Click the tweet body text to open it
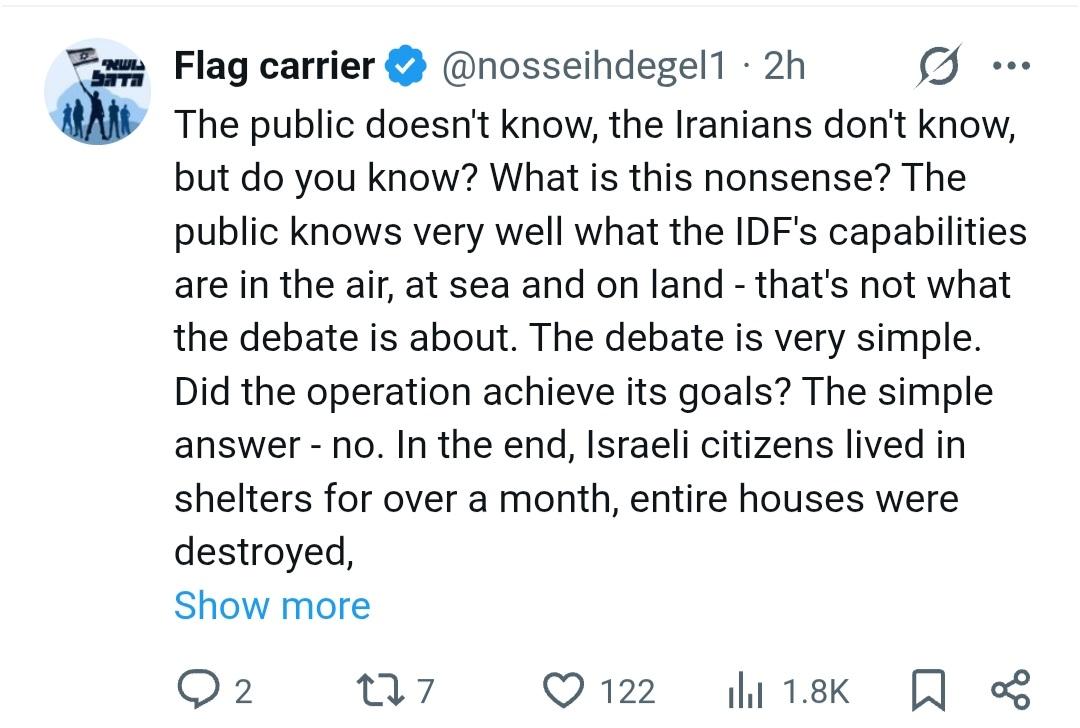 pyautogui.click(x=590, y=338)
